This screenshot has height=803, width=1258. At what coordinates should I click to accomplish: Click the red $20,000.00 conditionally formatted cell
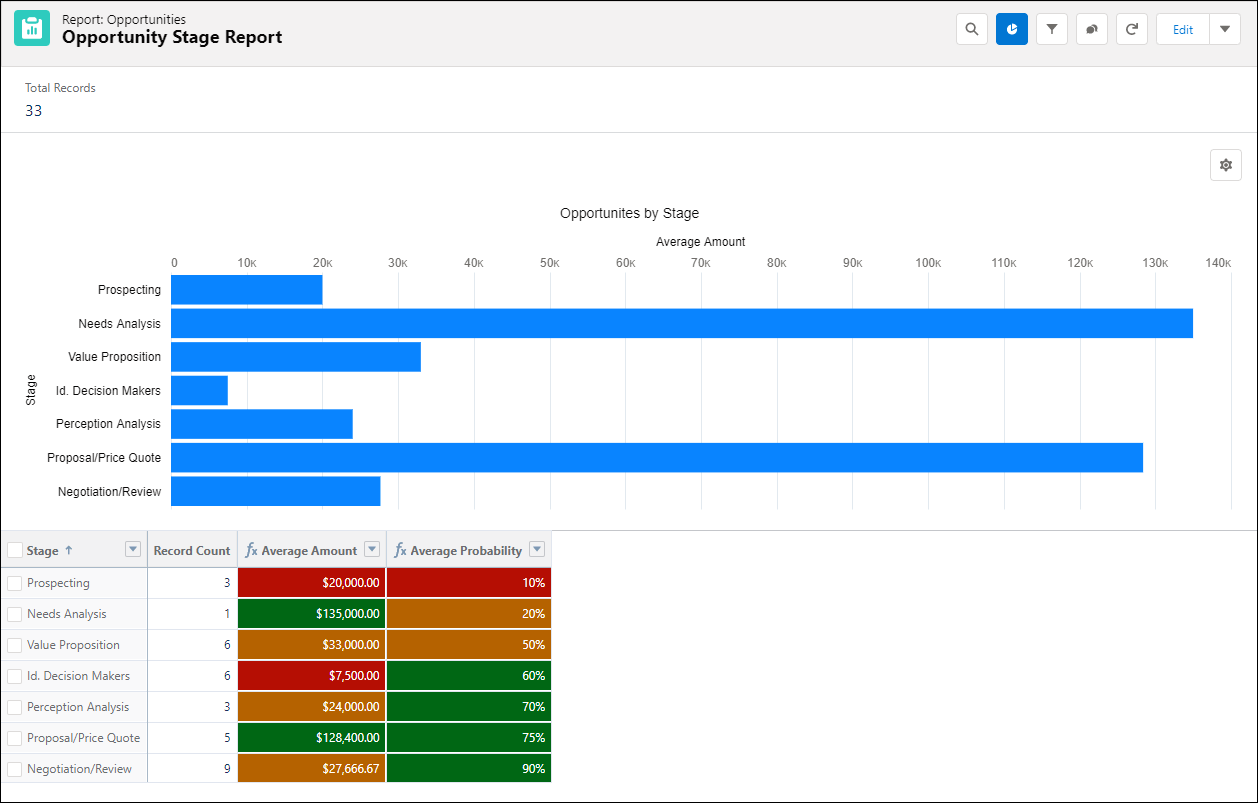pos(311,582)
